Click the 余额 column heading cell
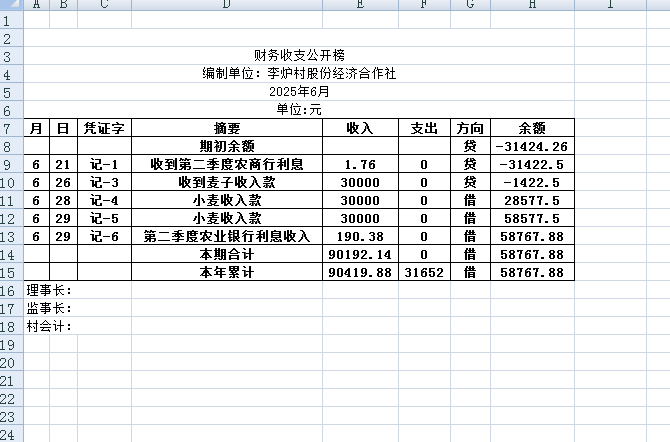The height and width of the screenshot is (442, 670). [532, 128]
